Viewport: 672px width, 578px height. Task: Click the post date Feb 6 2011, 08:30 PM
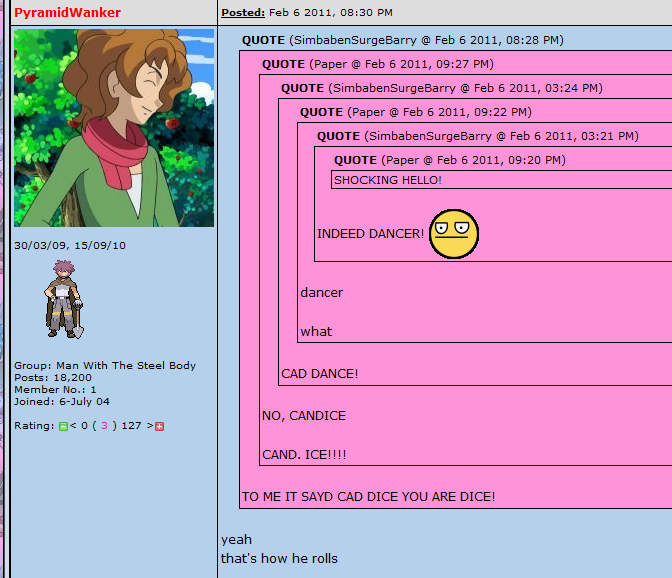331,12
